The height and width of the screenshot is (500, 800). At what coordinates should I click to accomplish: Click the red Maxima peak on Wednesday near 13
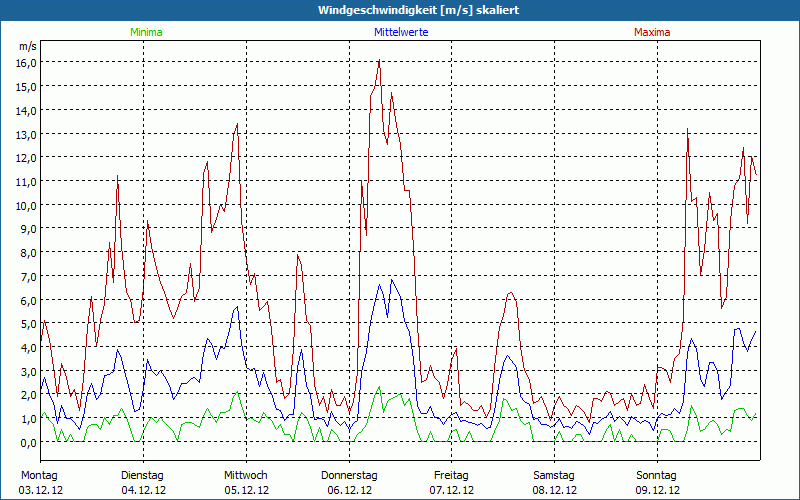(237, 124)
